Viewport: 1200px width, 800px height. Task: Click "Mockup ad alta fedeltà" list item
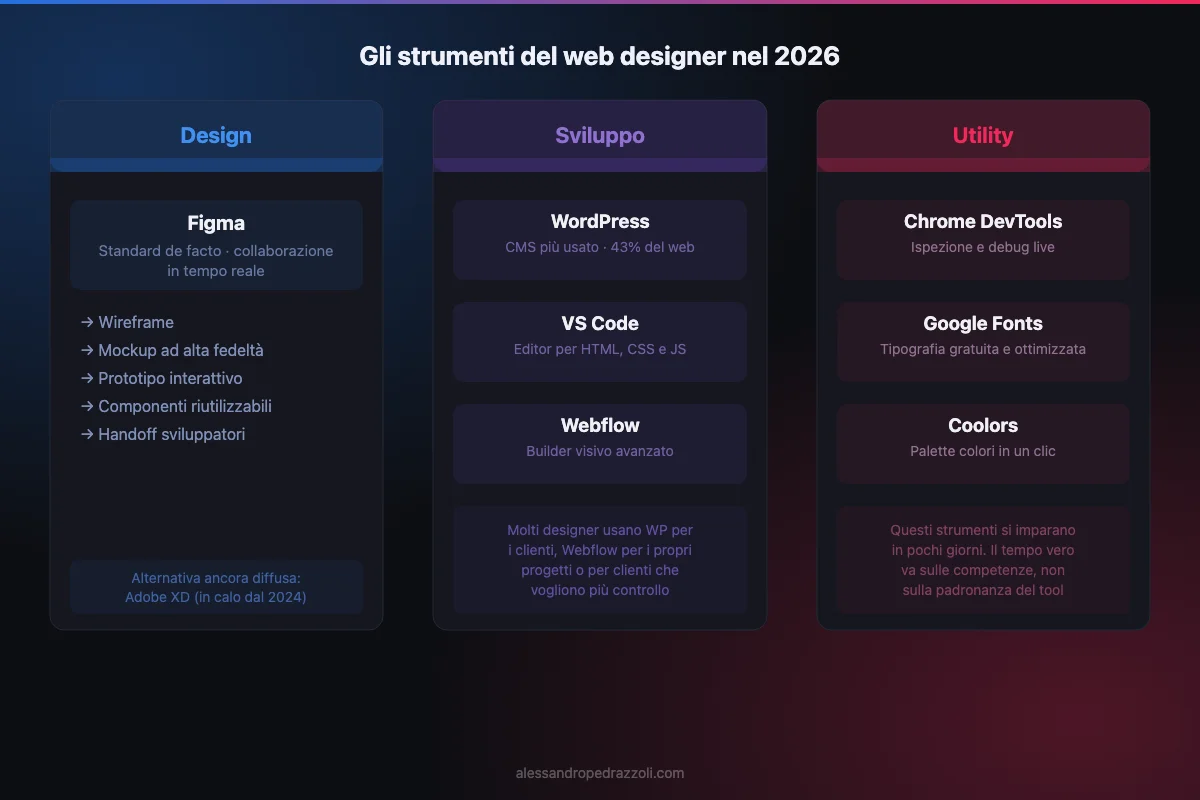click(172, 350)
